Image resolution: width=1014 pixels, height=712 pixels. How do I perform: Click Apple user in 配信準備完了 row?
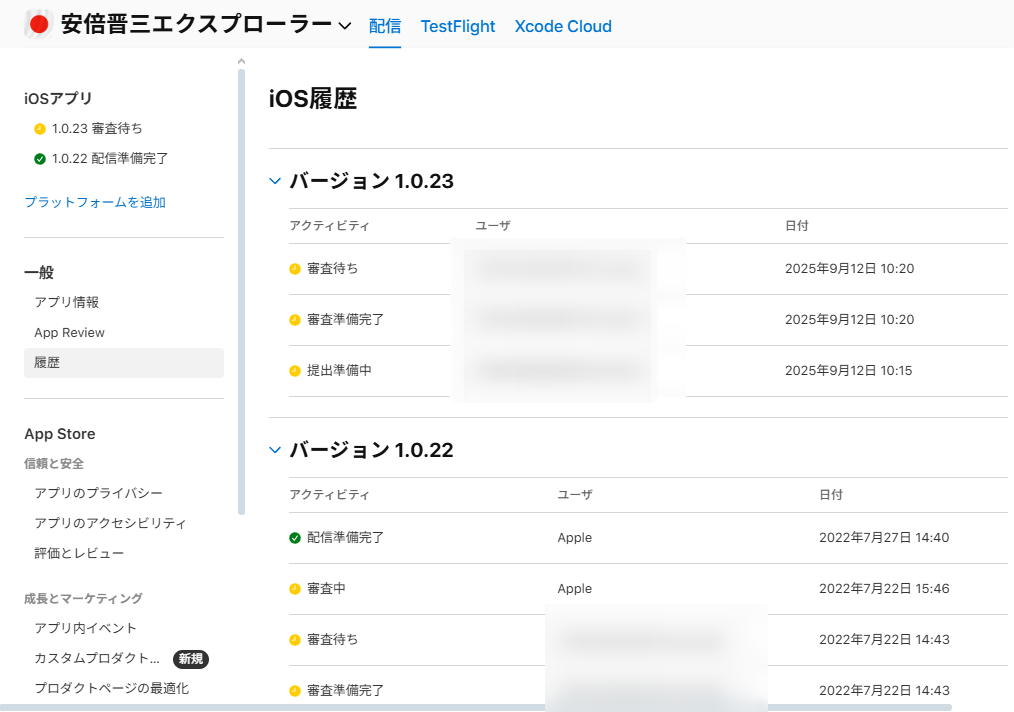coord(574,537)
